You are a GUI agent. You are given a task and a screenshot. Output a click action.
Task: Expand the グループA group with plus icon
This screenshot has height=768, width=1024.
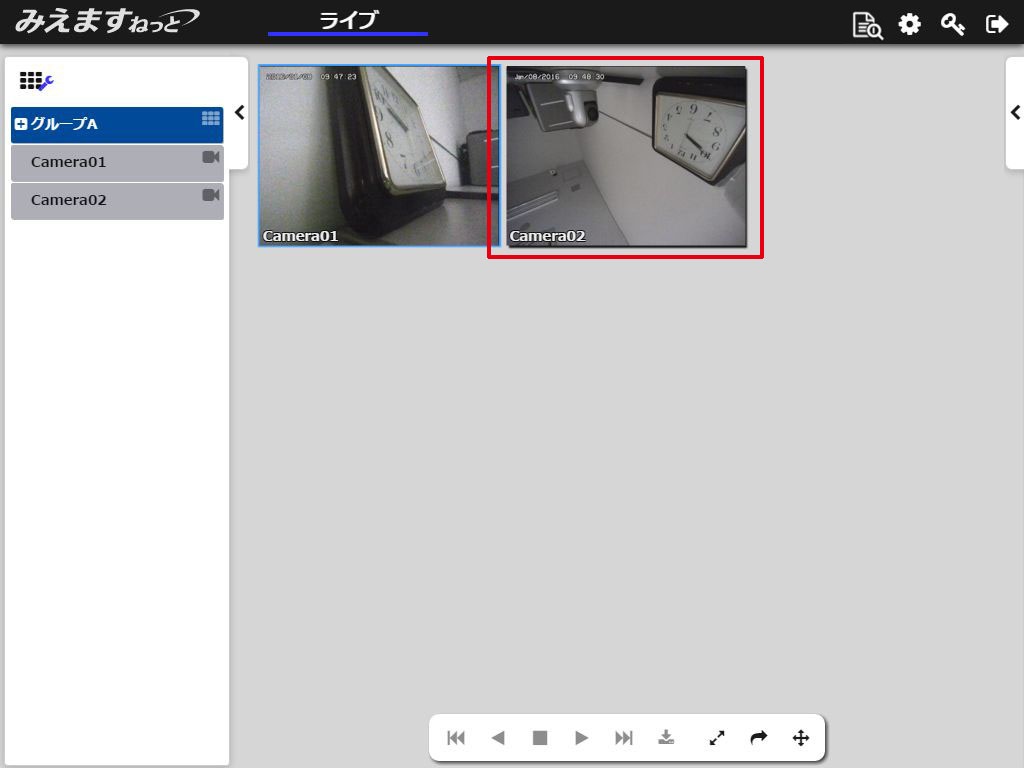click(x=21, y=125)
